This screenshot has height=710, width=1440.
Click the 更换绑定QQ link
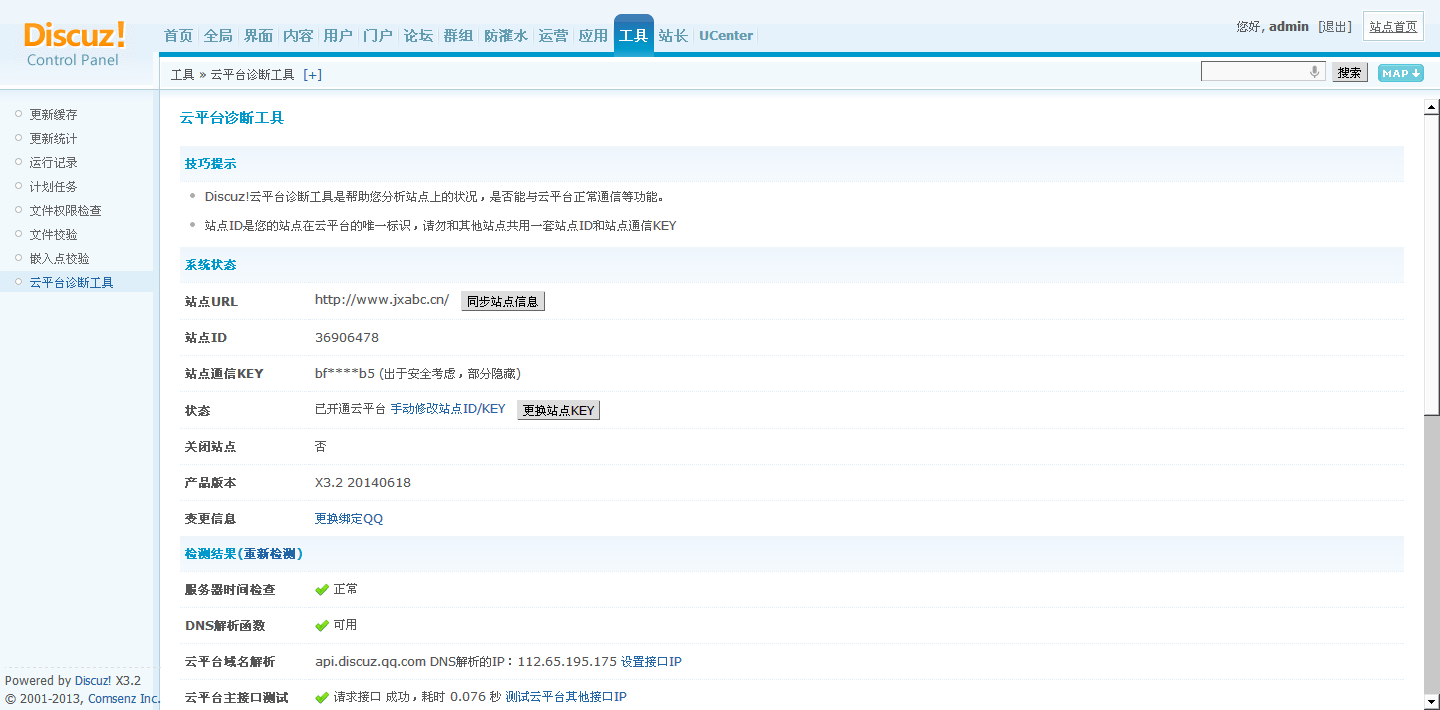[349, 519]
